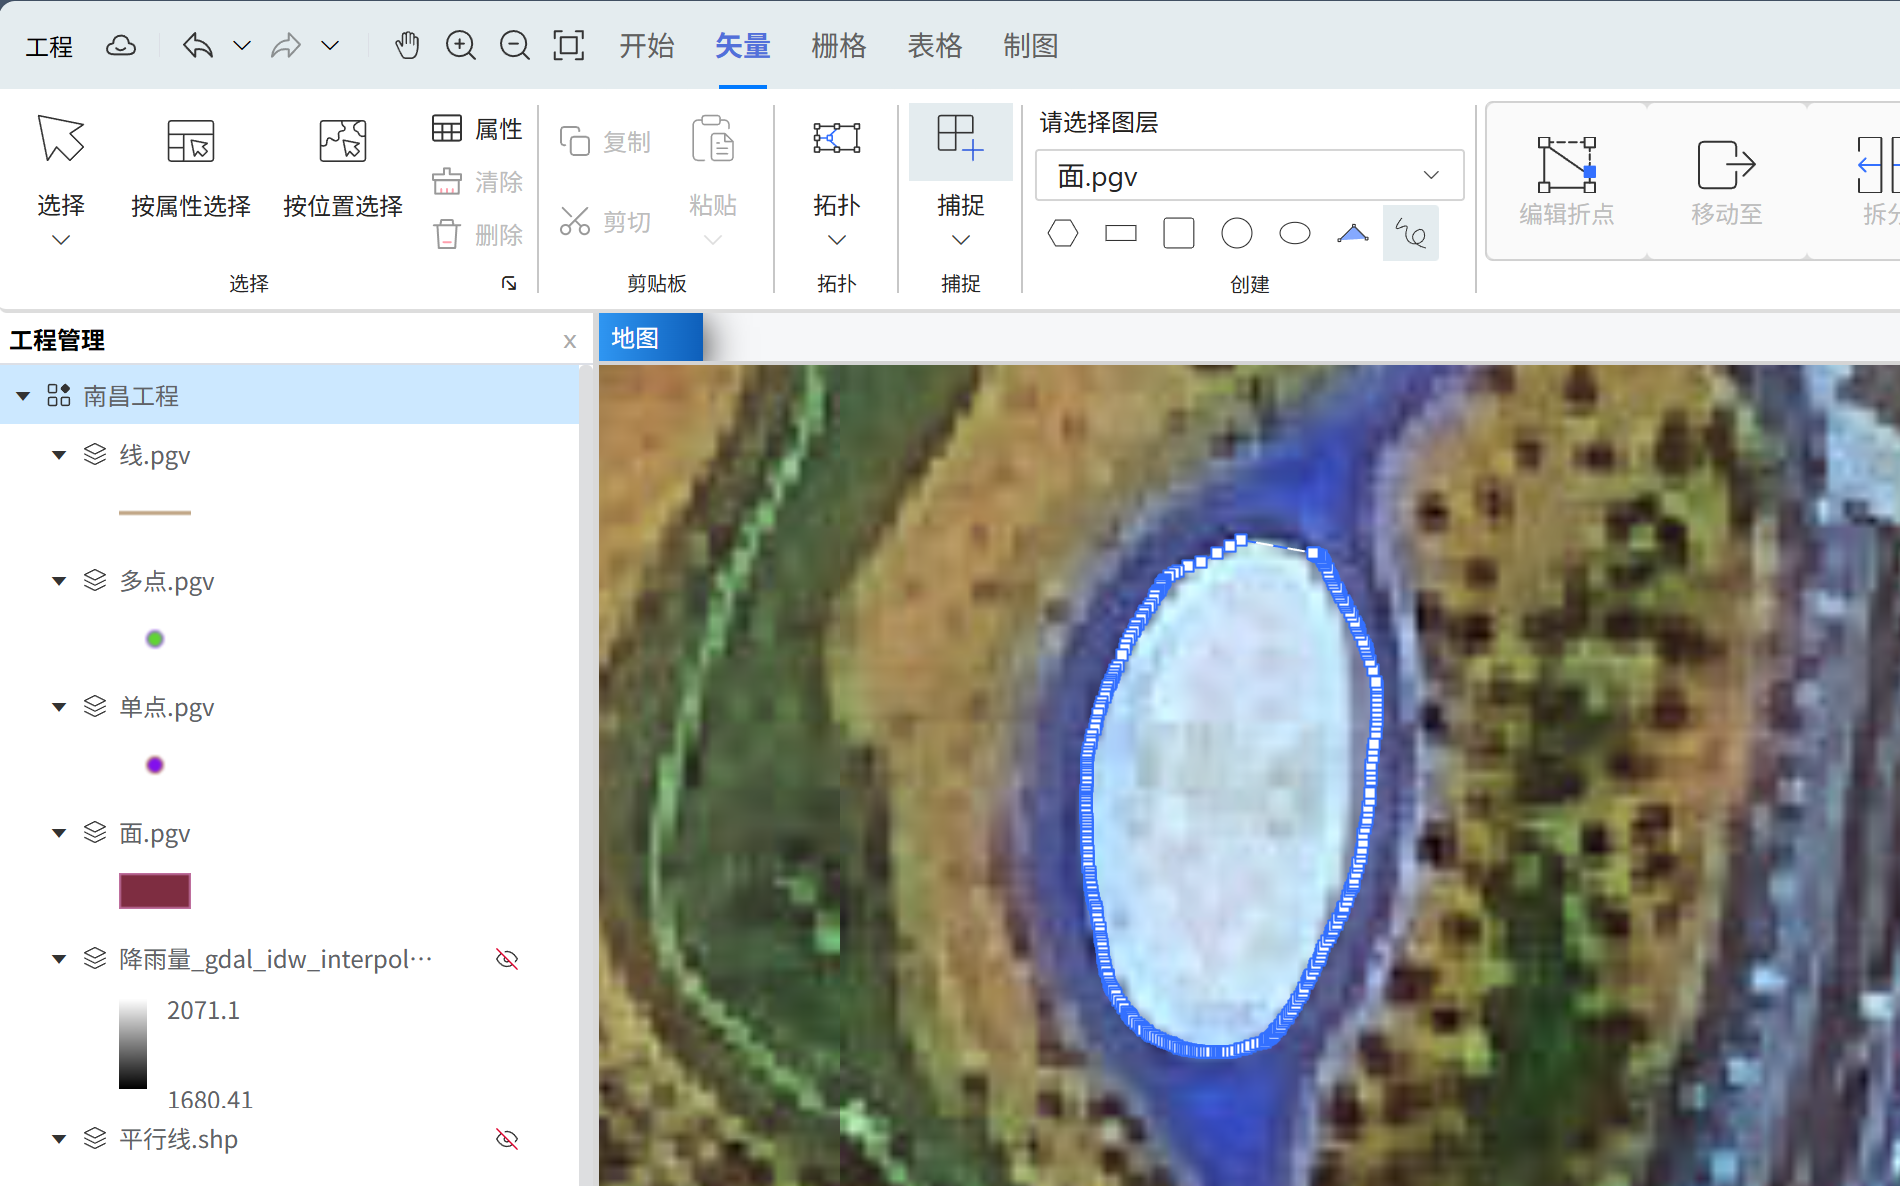Switch to the 栅格 ribbon tab
This screenshot has width=1900, height=1186.
pos(838,46)
